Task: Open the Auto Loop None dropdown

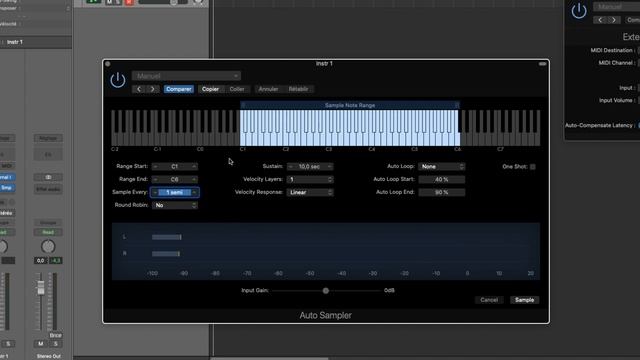Action: pos(442,167)
